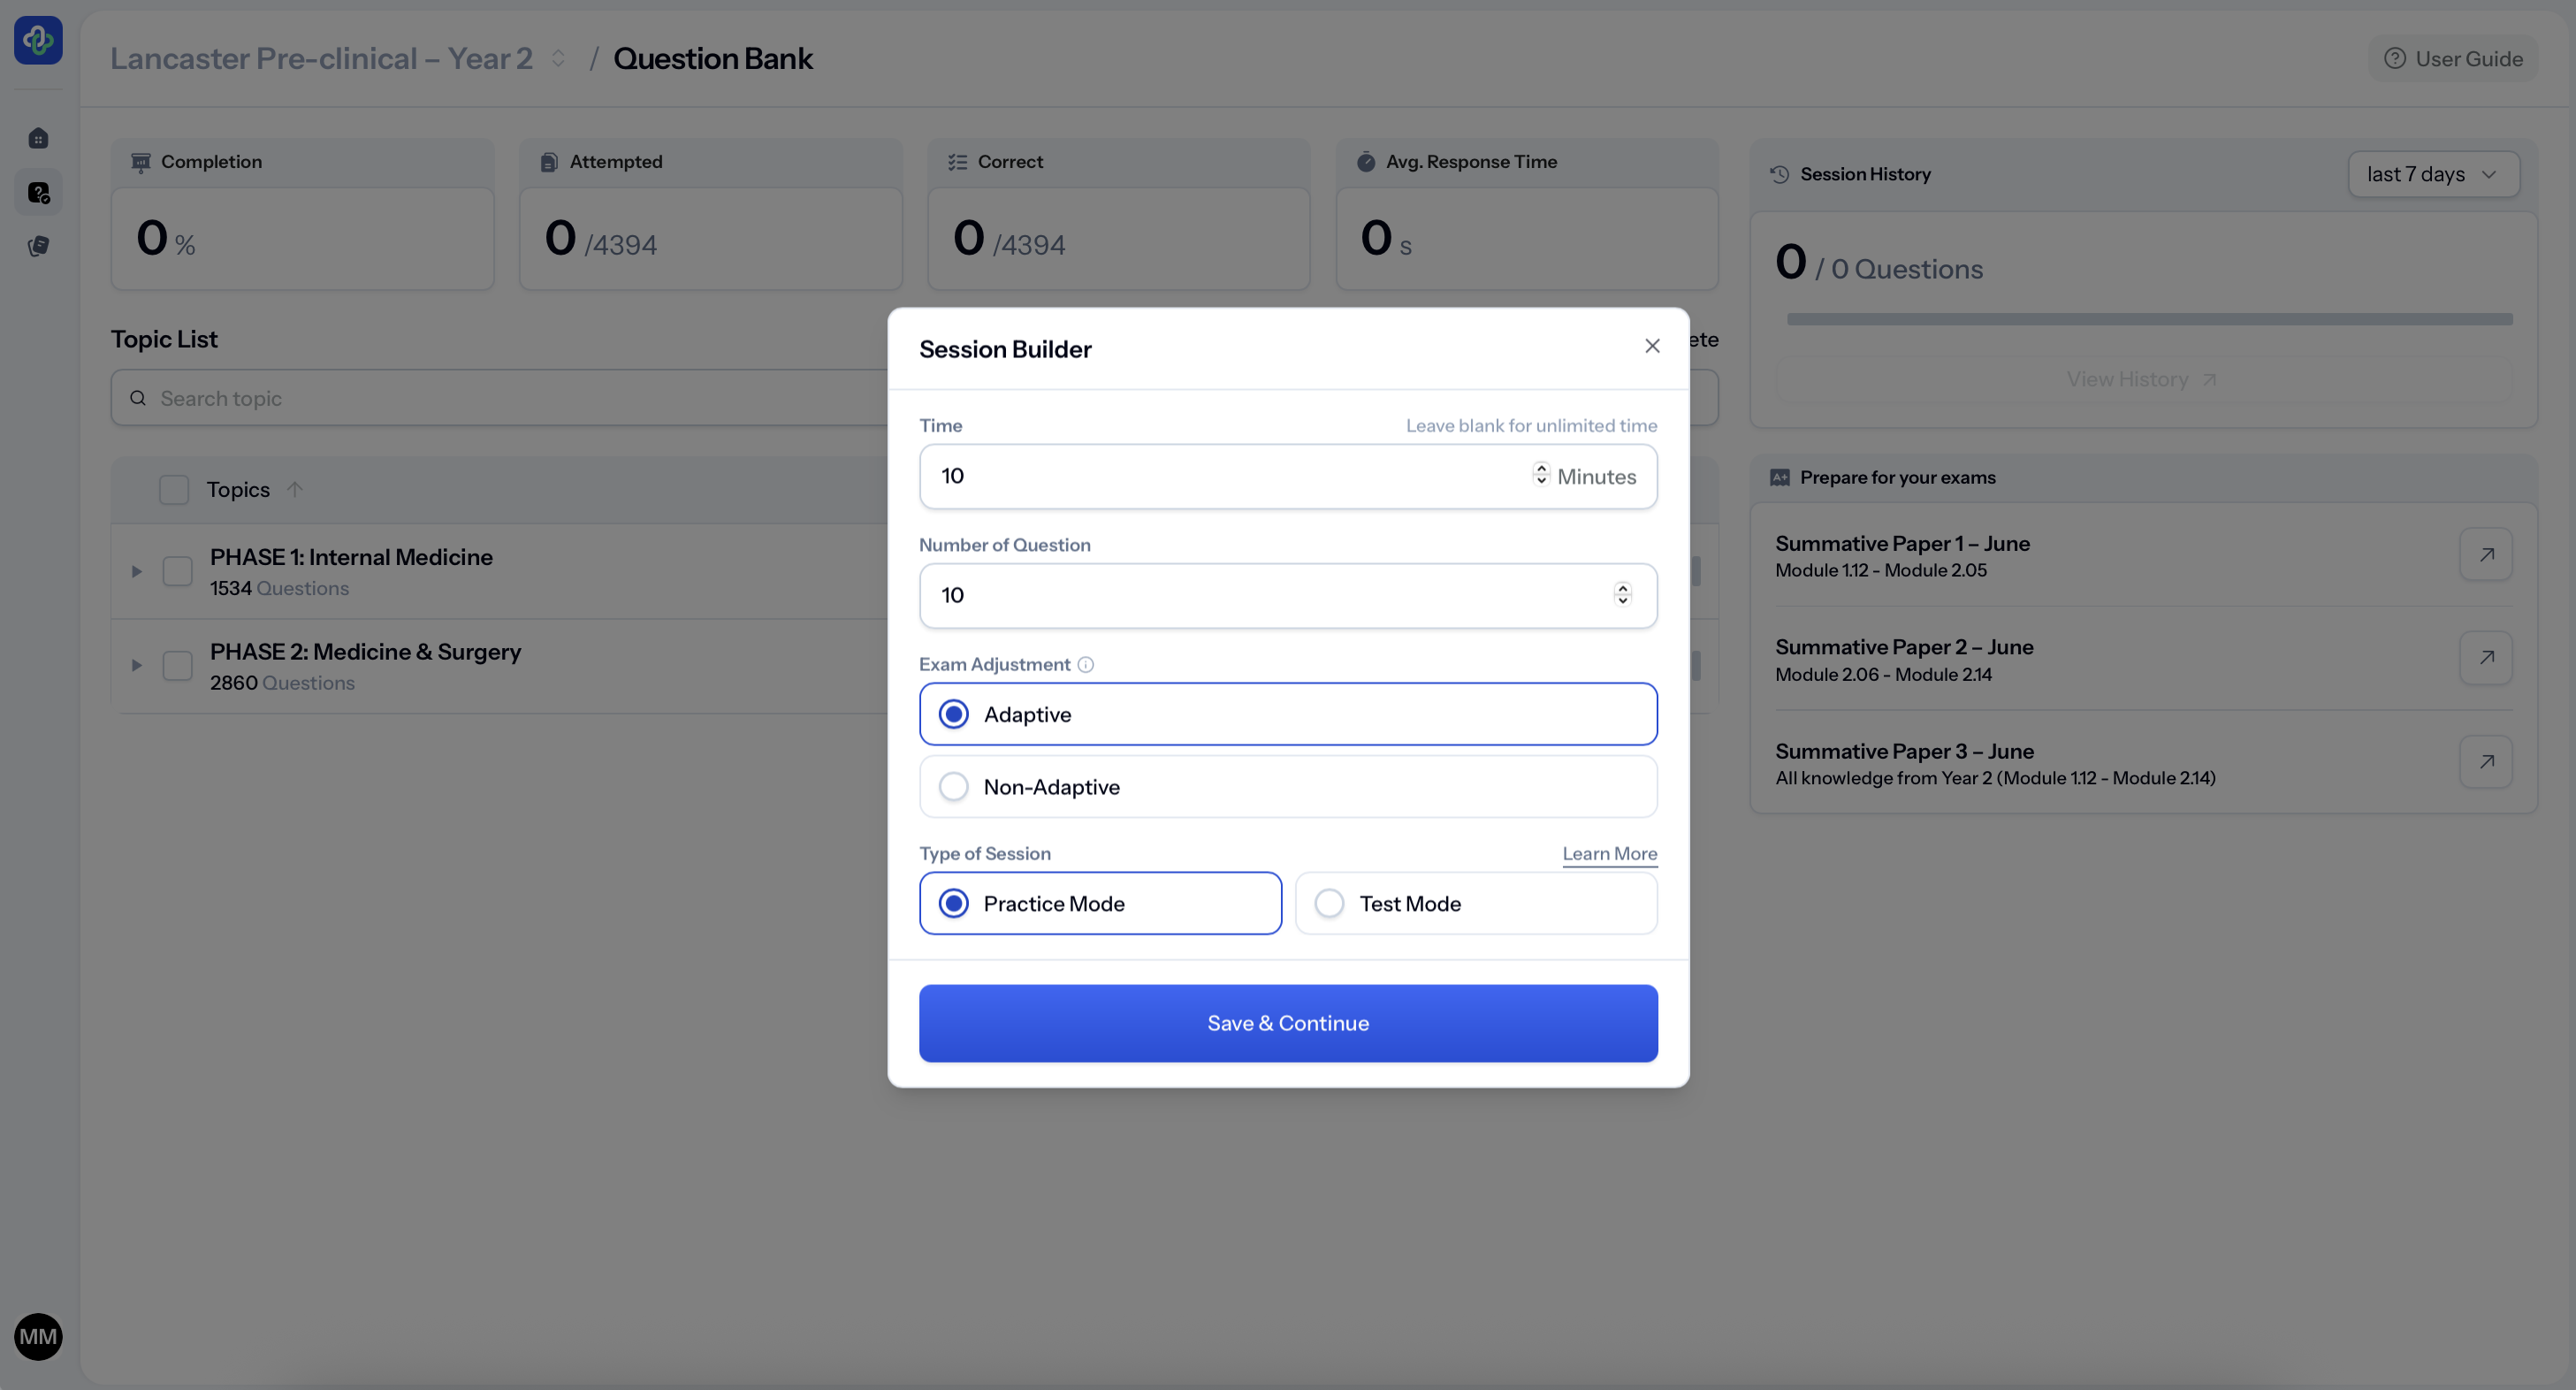This screenshot has height=1390, width=2576.
Task: Click the home icon in left sidebar
Action: click(38, 138)
